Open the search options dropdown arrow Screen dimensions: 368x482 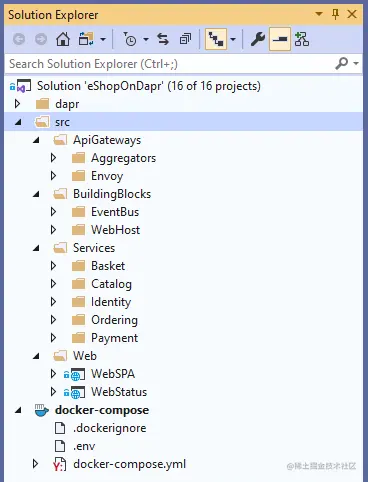[356, 63]
